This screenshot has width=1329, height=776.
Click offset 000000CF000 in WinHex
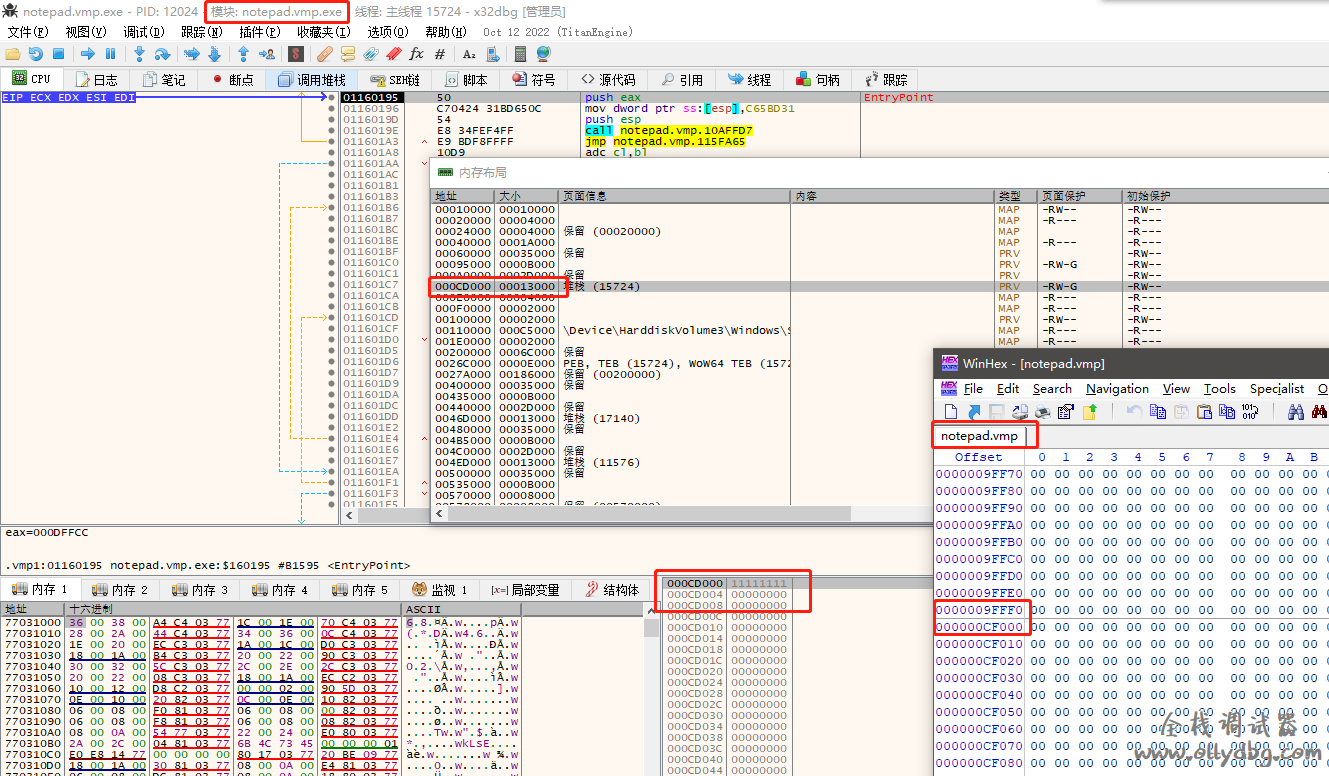pos(980,627)
